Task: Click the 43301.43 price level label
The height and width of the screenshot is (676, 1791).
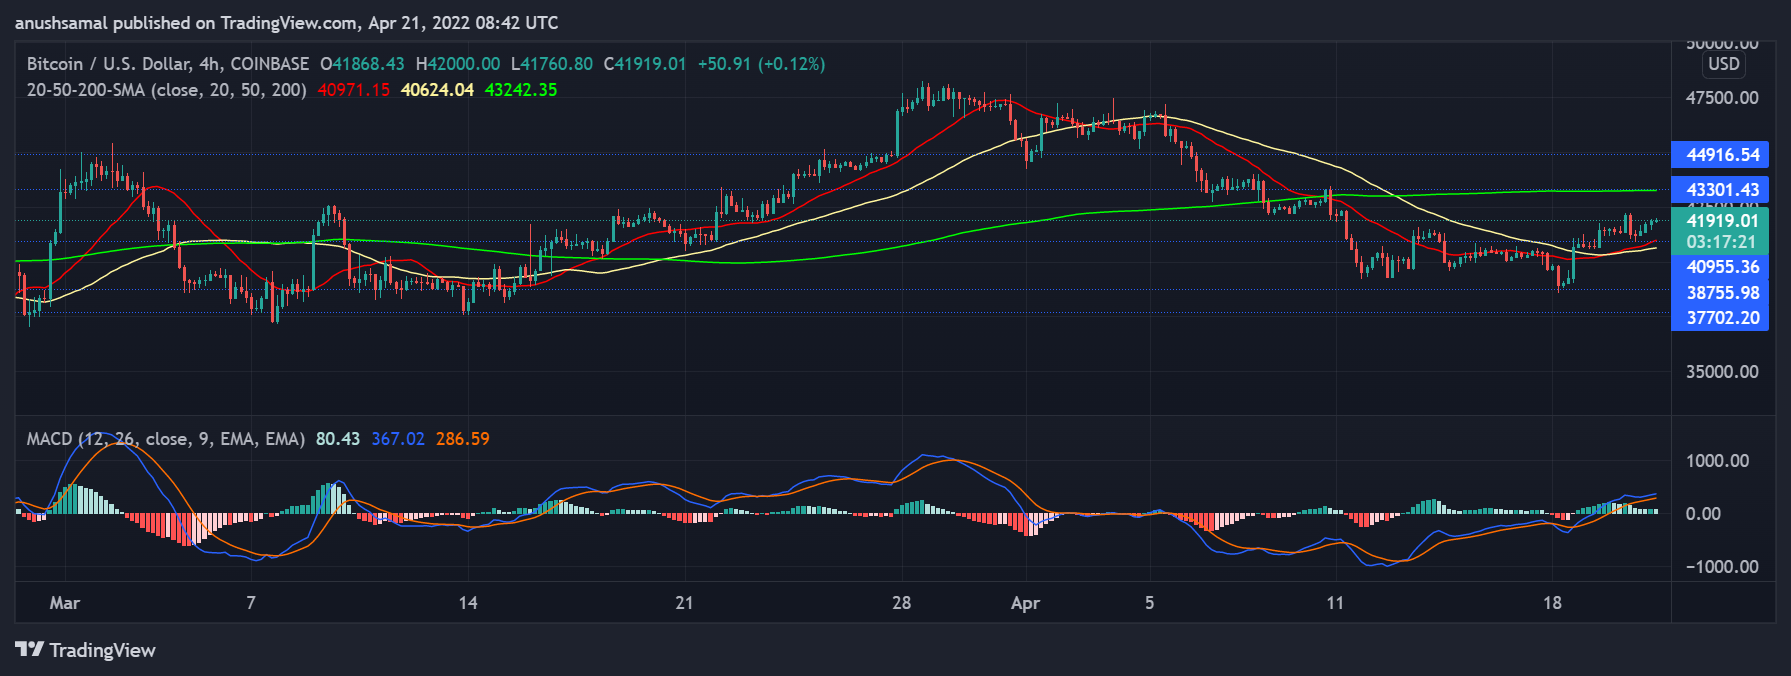Action: click(x=1720, y=190)
